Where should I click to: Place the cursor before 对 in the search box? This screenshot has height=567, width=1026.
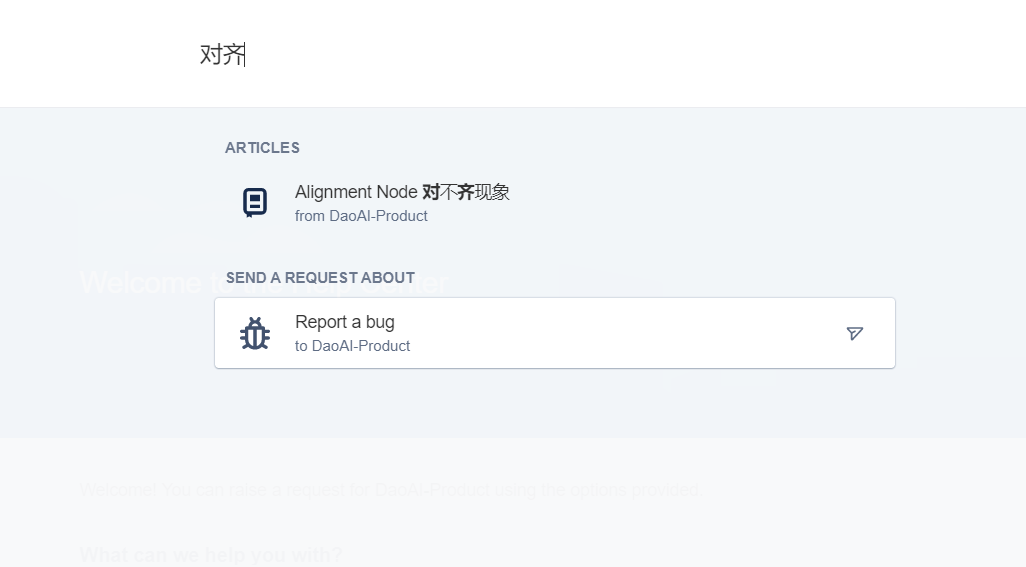click(200, 54)
